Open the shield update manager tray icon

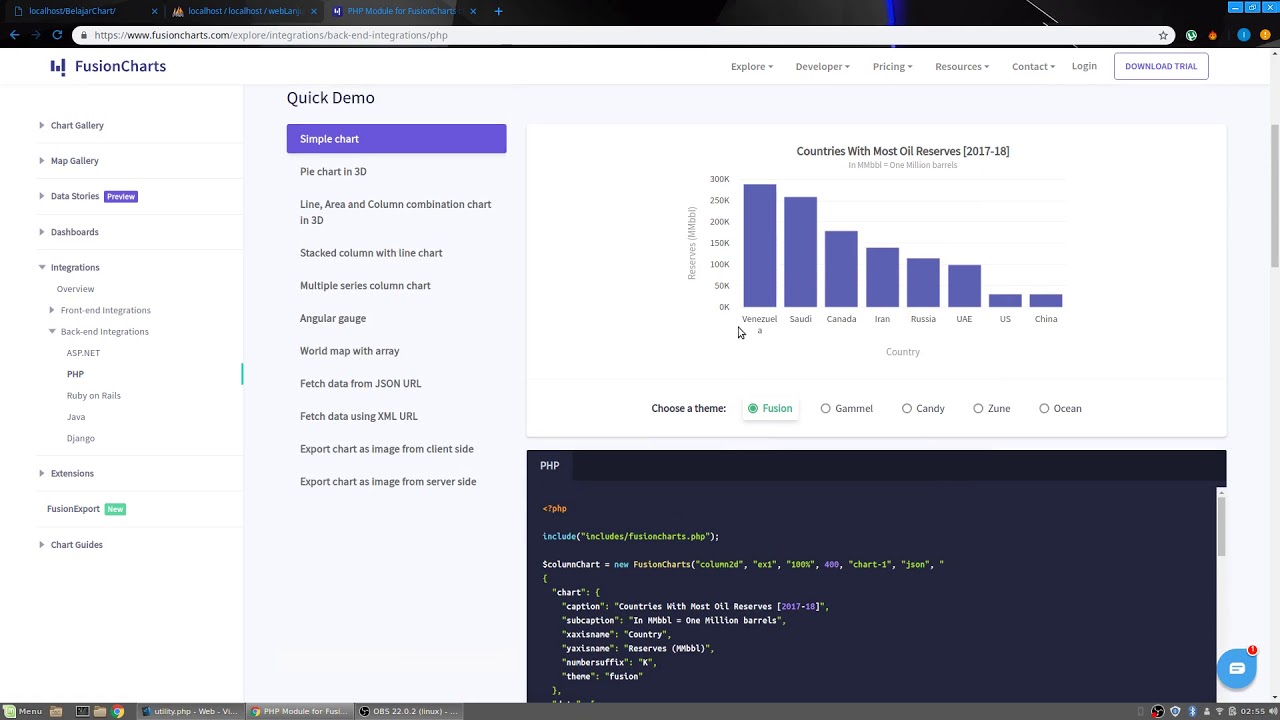pos(1175,711)
